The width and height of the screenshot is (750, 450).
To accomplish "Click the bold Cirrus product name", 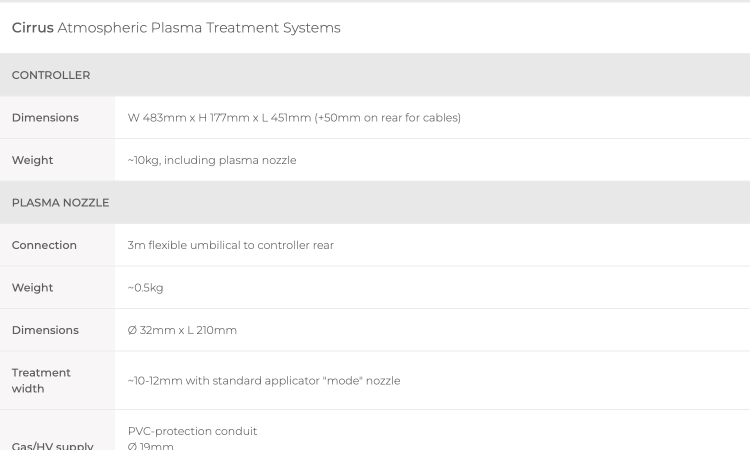I will click(x=33, y=28).
